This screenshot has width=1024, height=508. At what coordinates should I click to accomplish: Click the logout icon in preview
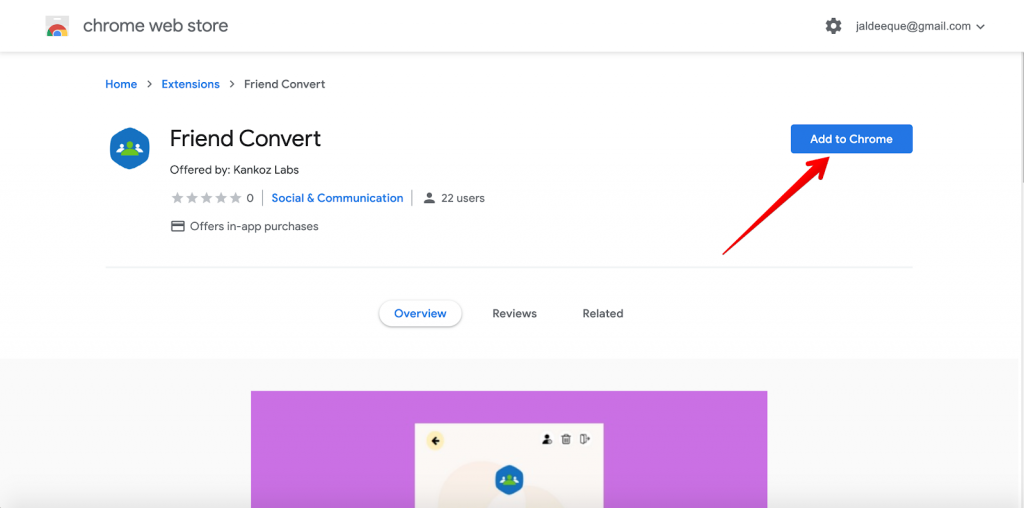coord(584,439)
